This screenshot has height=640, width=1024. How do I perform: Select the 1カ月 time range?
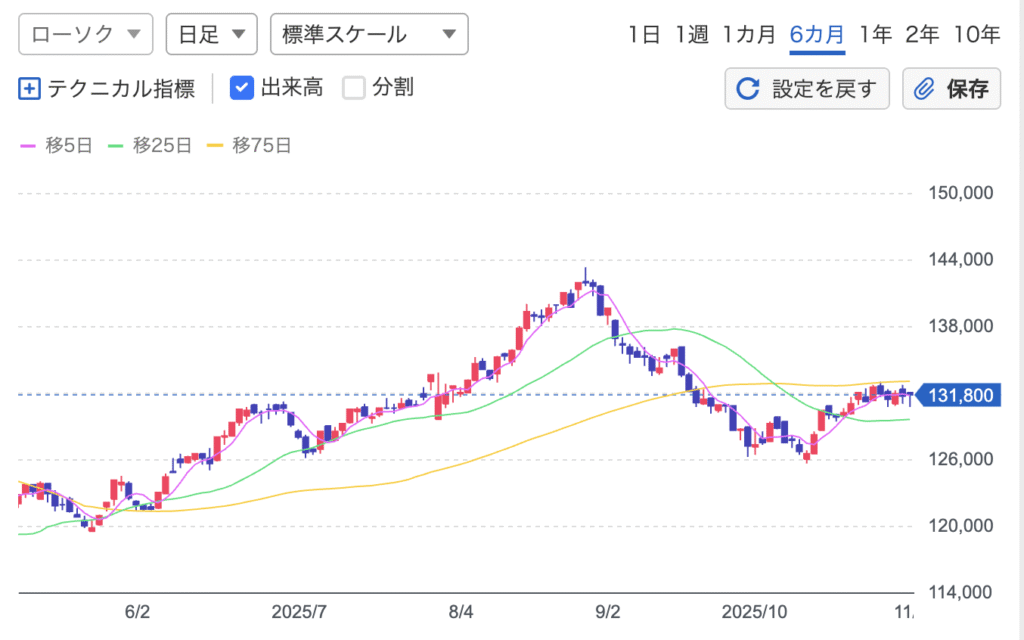click(x=749, y=34)
